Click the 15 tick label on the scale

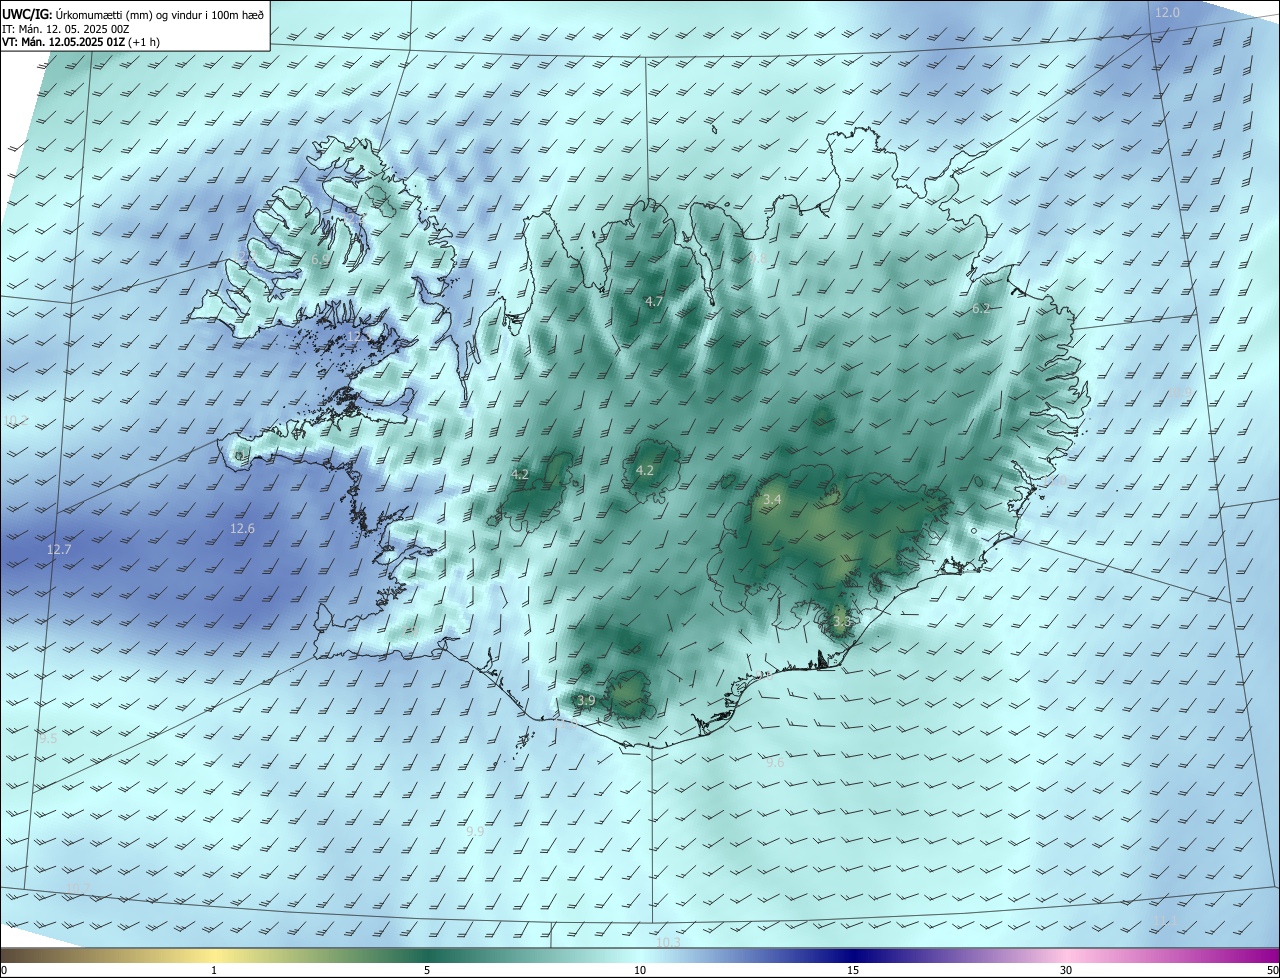click(x=853, y=970)
